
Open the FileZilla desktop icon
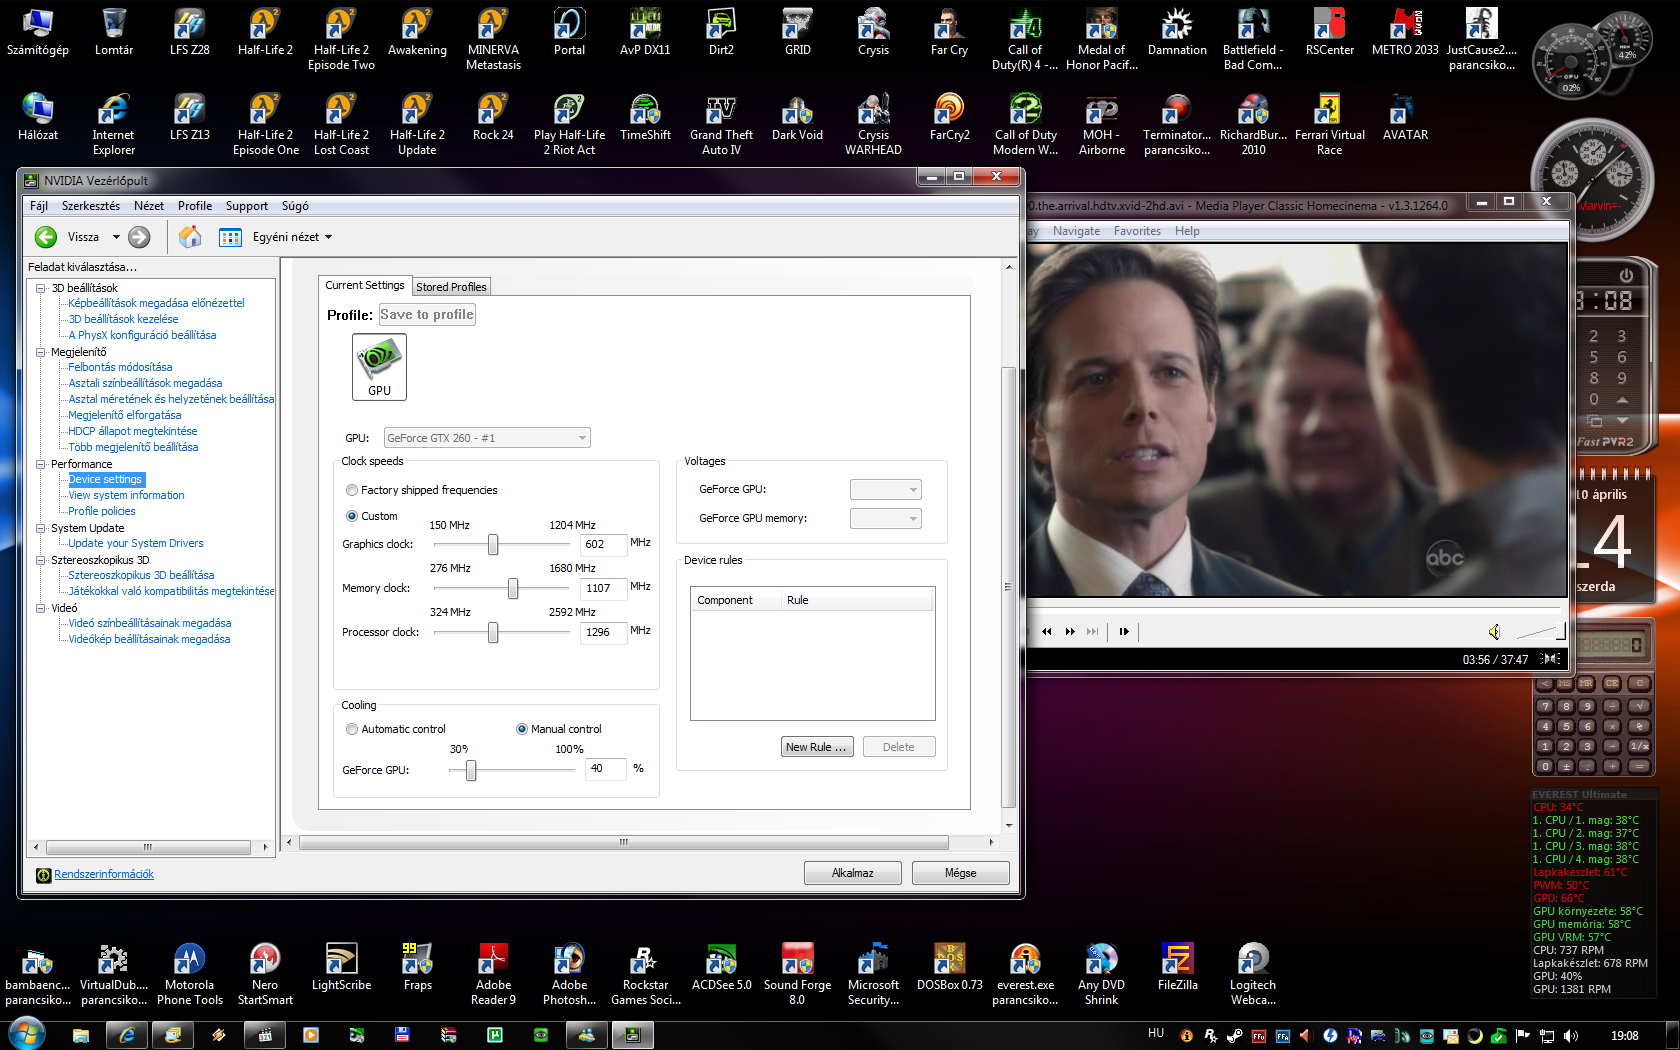[1177, 967]
